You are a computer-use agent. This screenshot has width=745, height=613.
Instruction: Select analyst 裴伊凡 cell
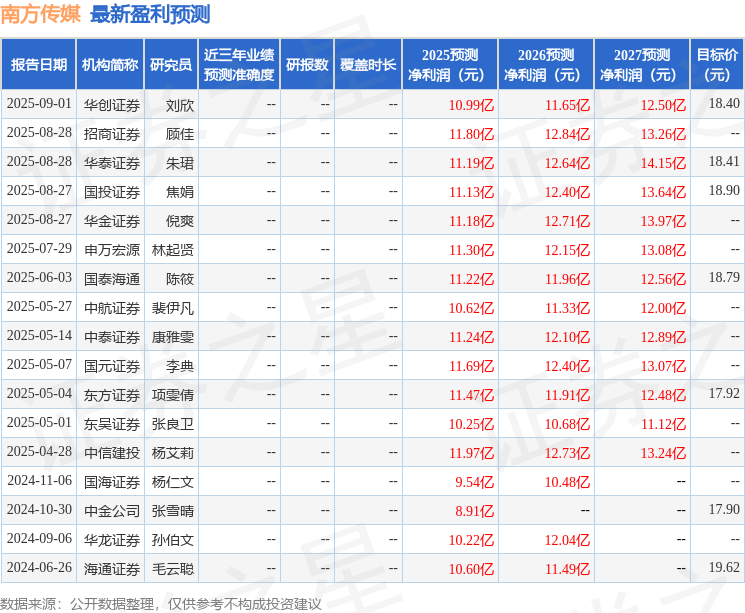(172, 308)
